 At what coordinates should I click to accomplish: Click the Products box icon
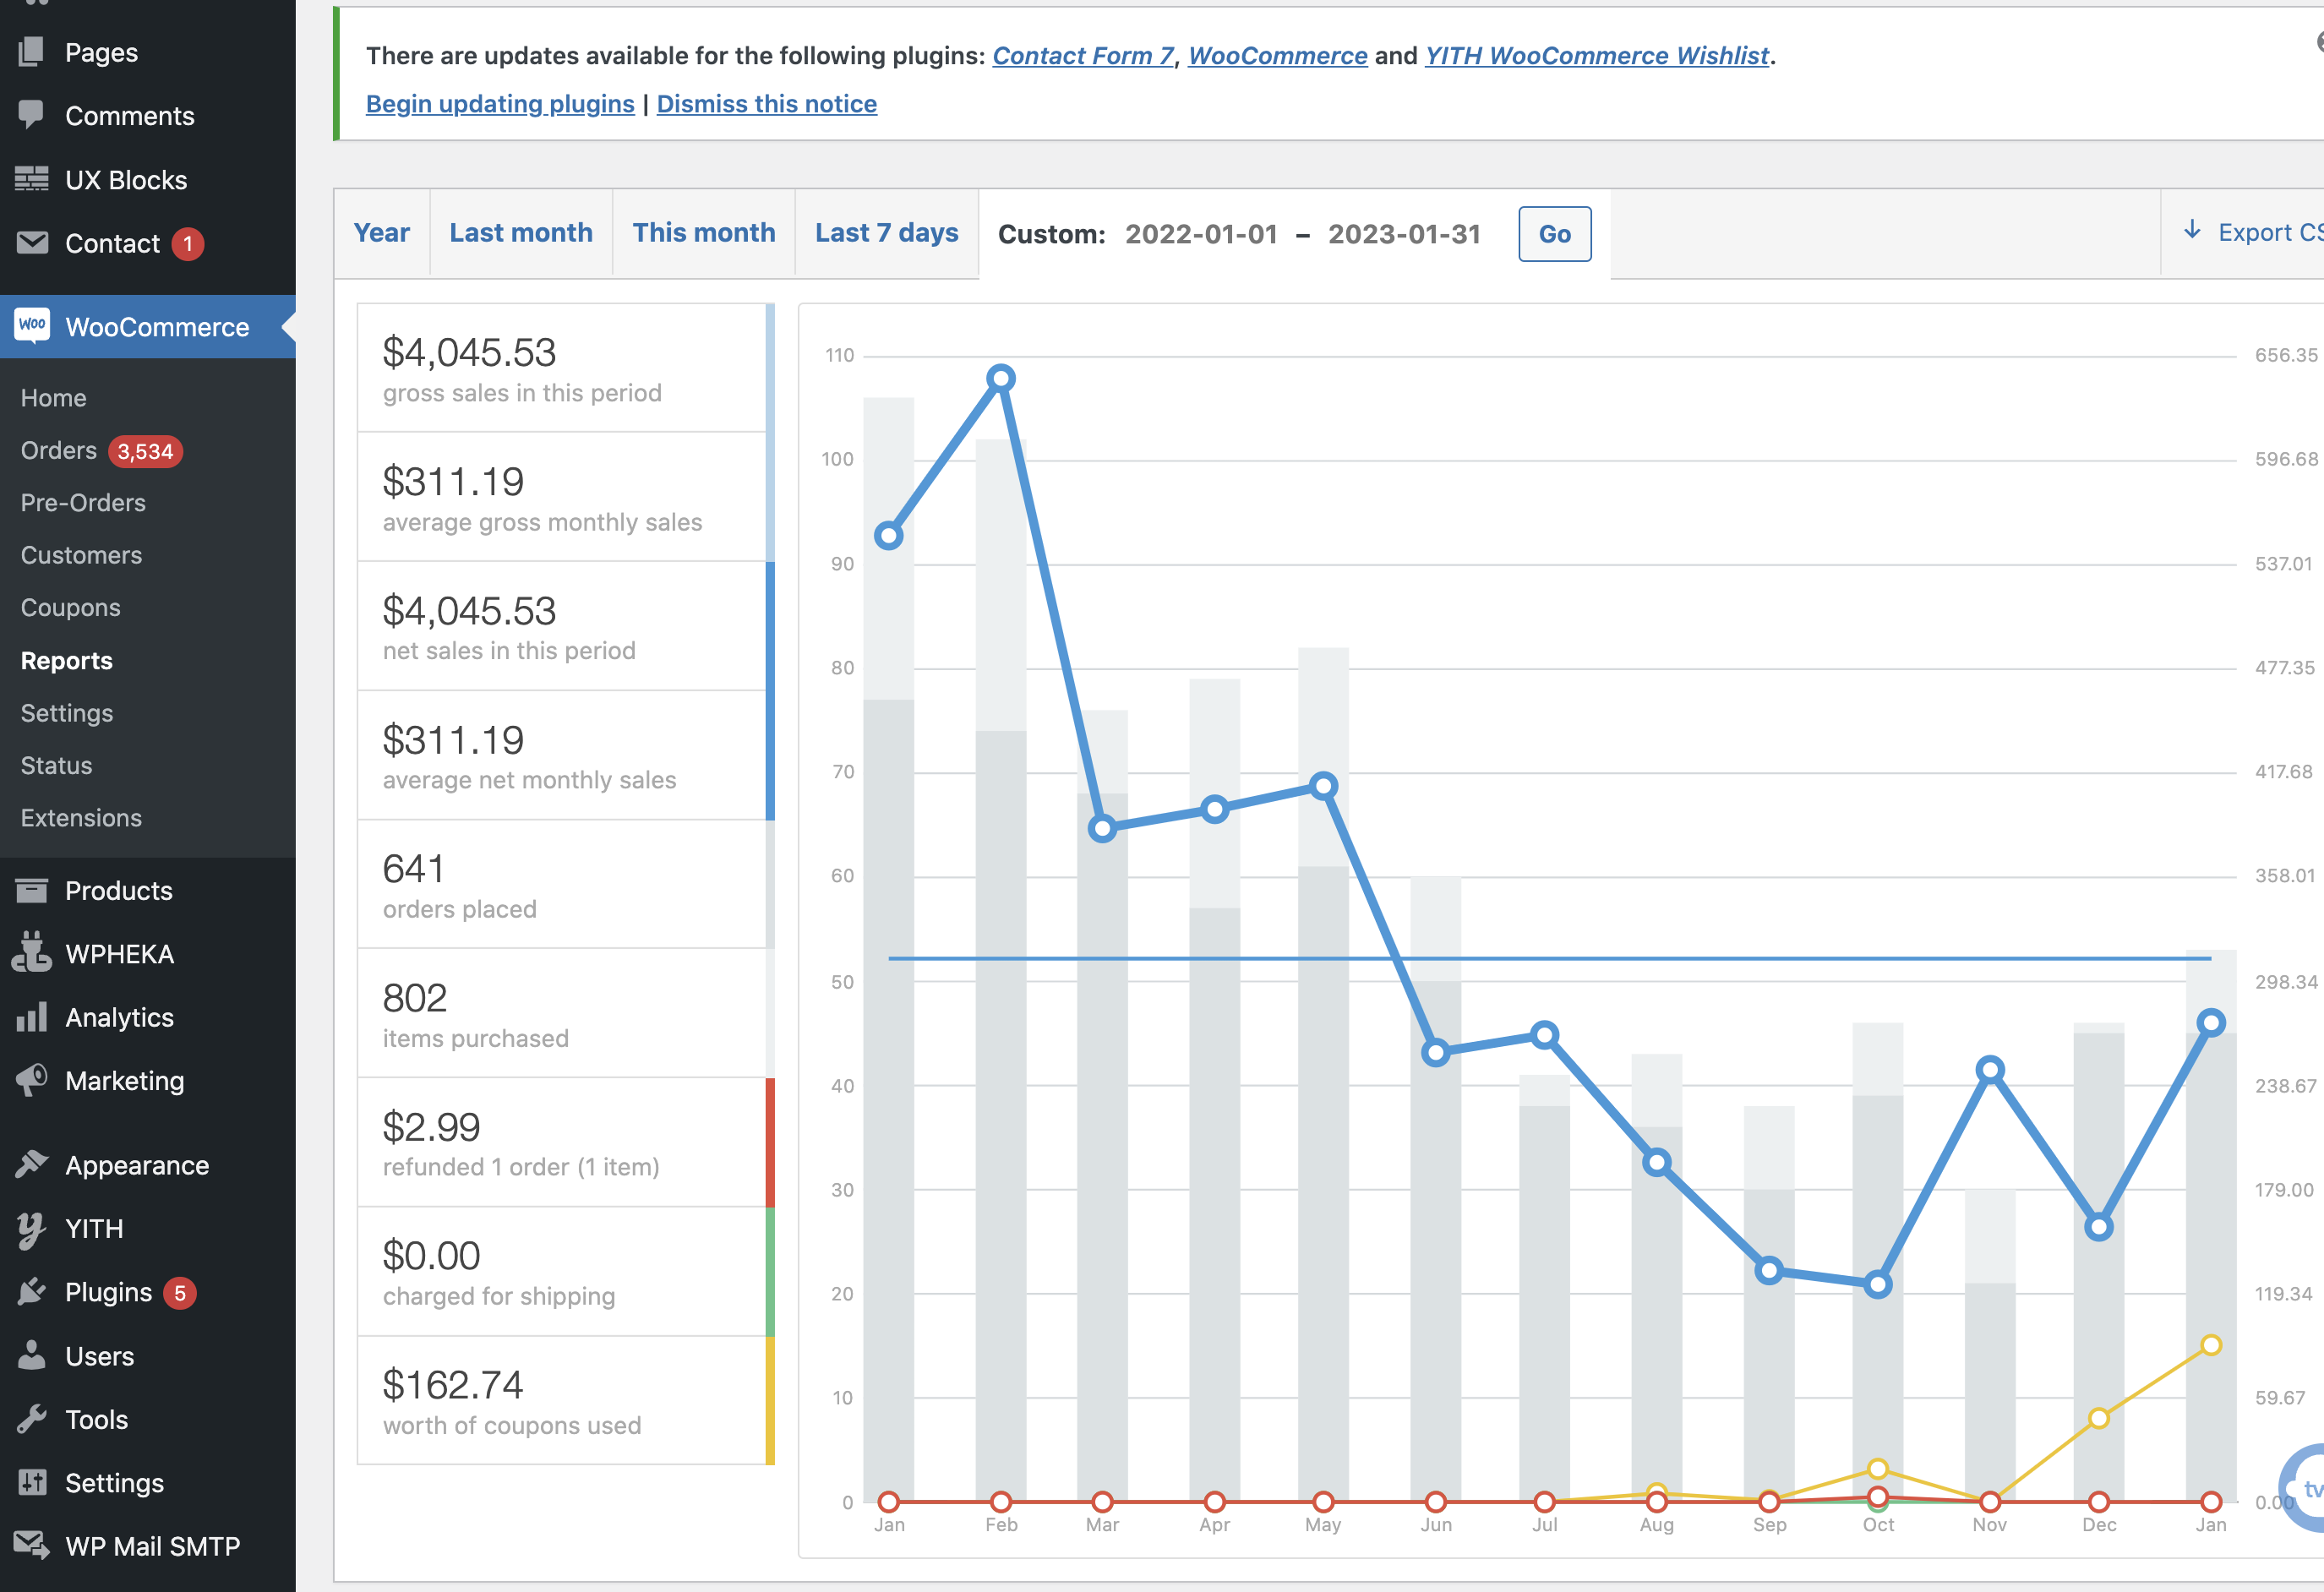tap(32, 890)
